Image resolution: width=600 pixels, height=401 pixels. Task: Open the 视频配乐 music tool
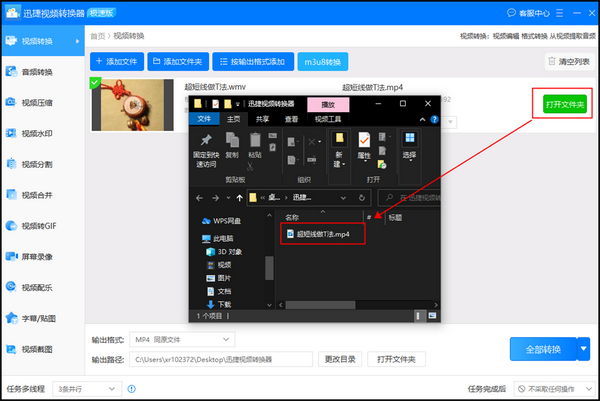click(37, 288)
